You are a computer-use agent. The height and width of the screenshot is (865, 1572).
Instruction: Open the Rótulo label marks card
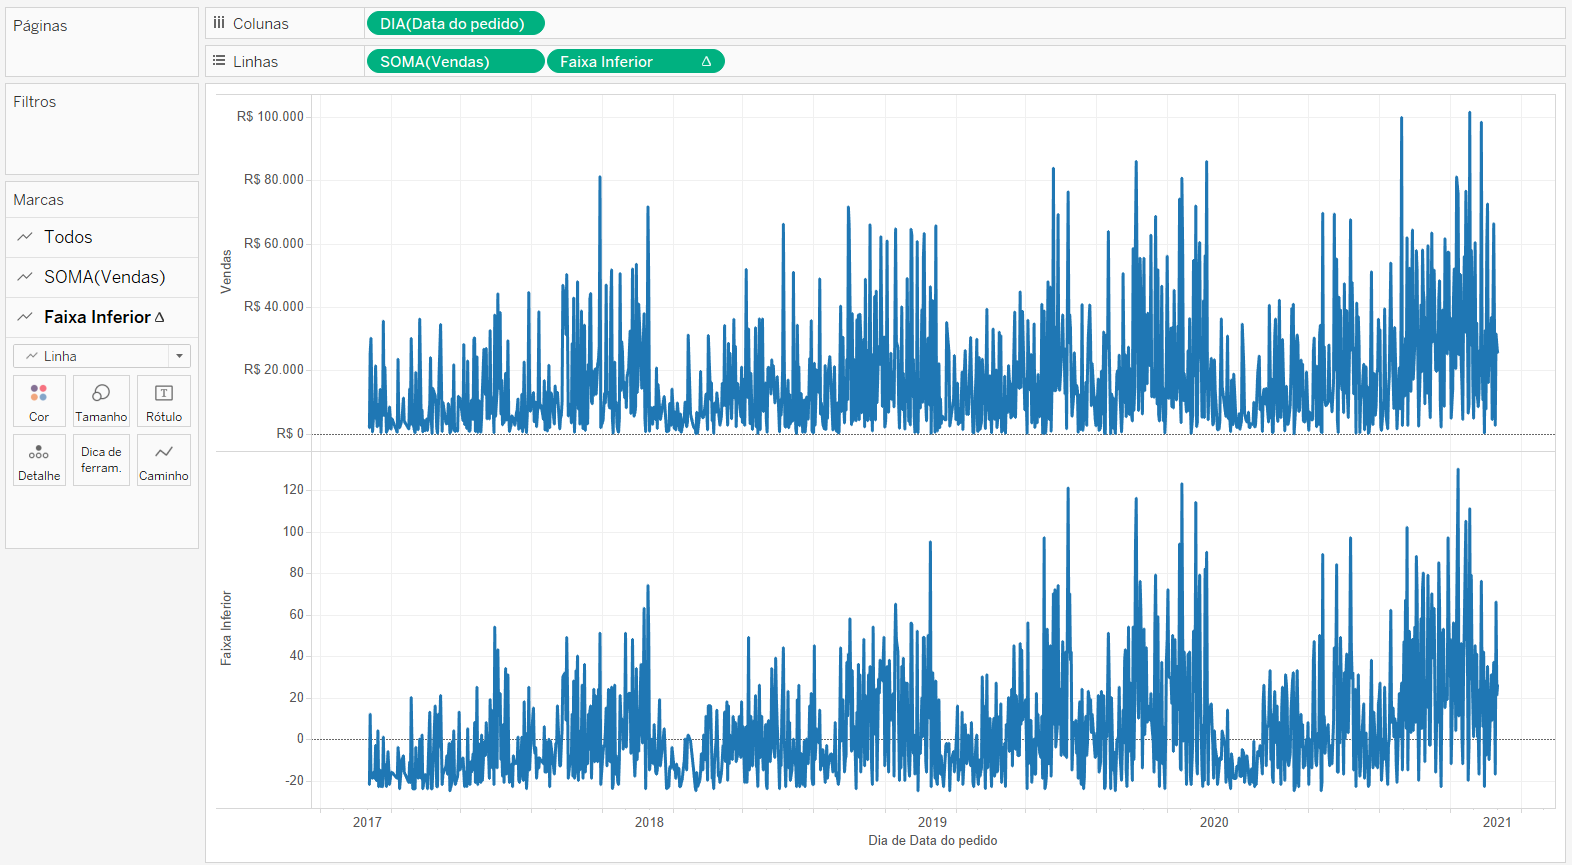coord(164,401)
